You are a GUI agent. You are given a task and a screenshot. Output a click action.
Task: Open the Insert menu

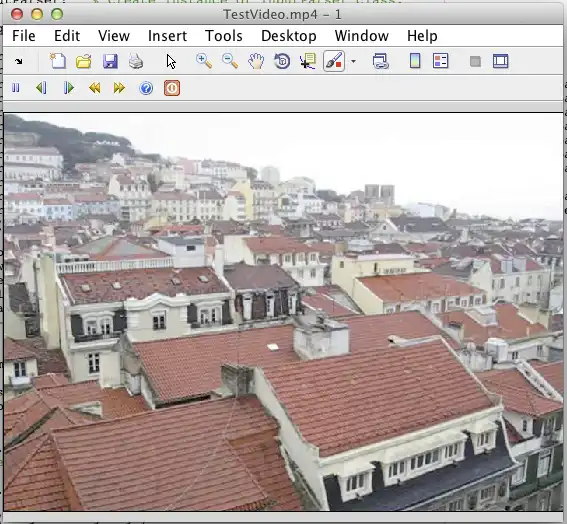click(x=167, y=36)
